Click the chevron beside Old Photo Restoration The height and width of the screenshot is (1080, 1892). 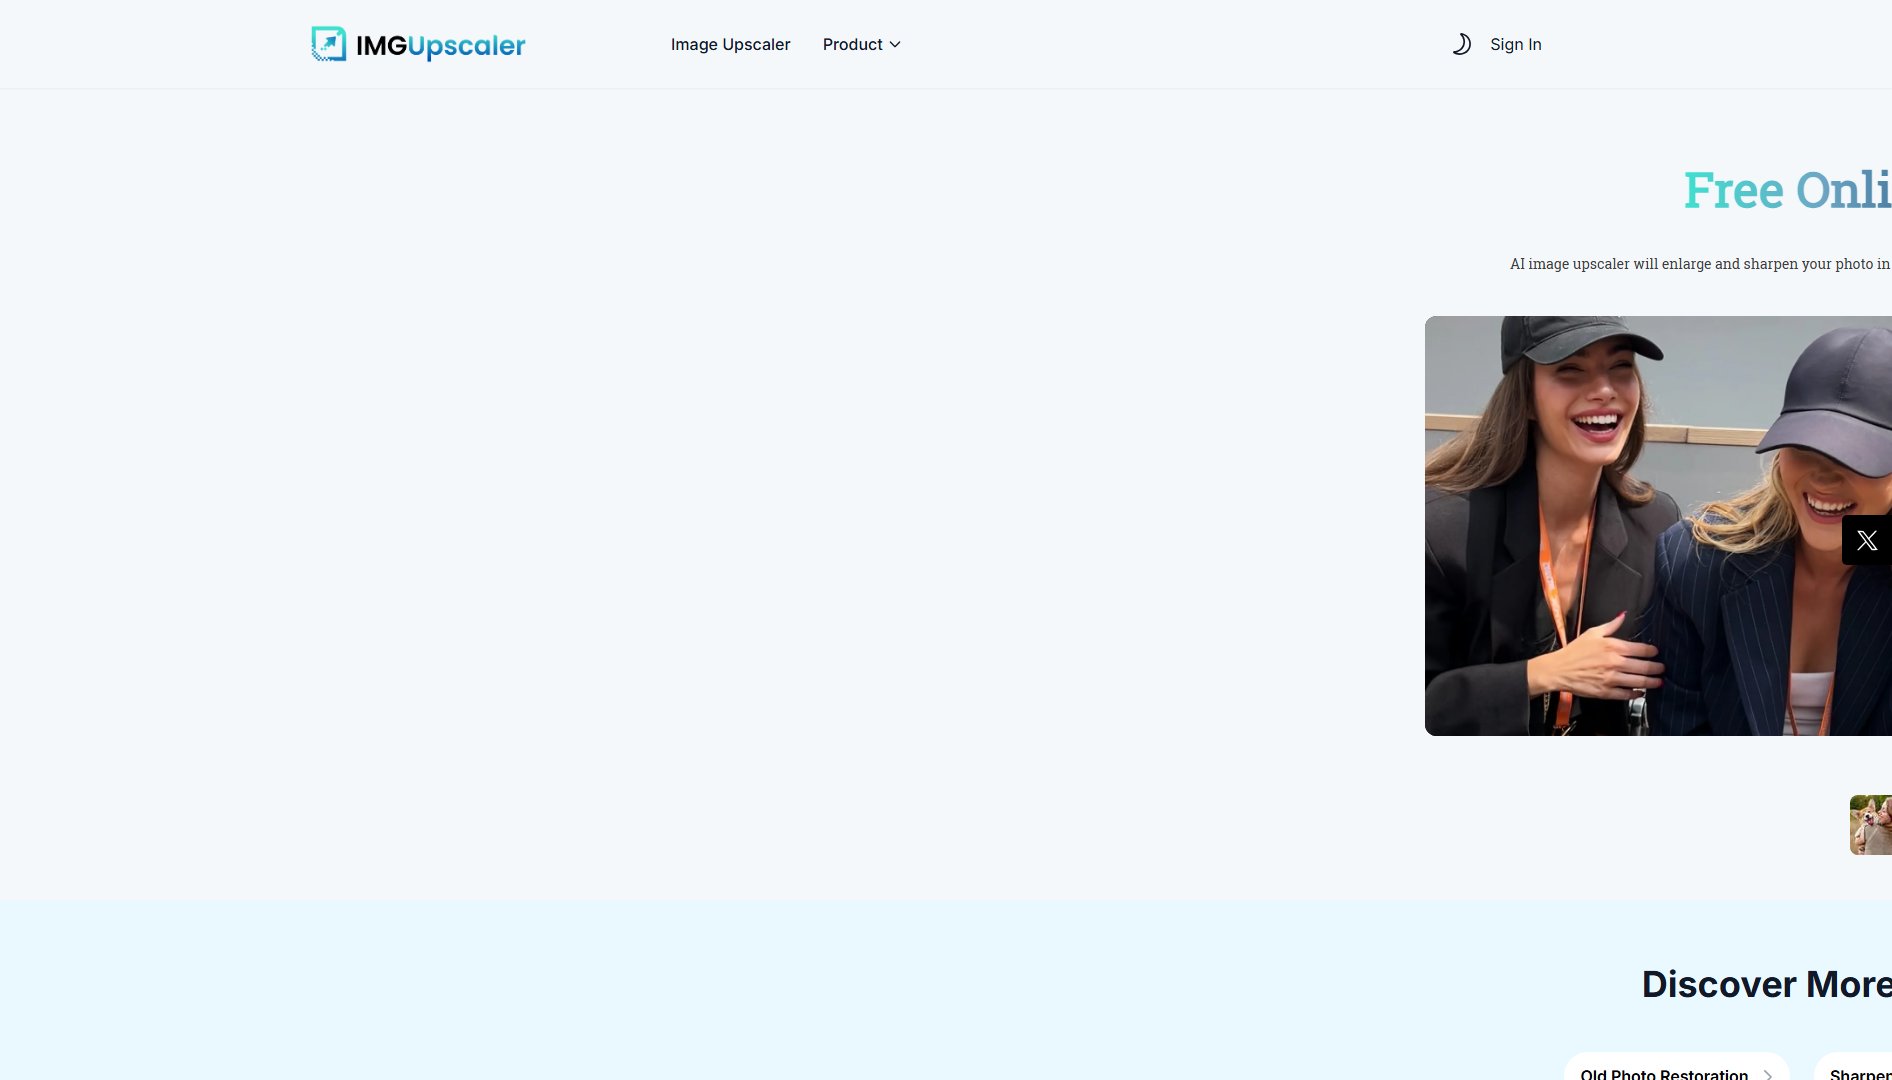click(x=1768, y=1074)
